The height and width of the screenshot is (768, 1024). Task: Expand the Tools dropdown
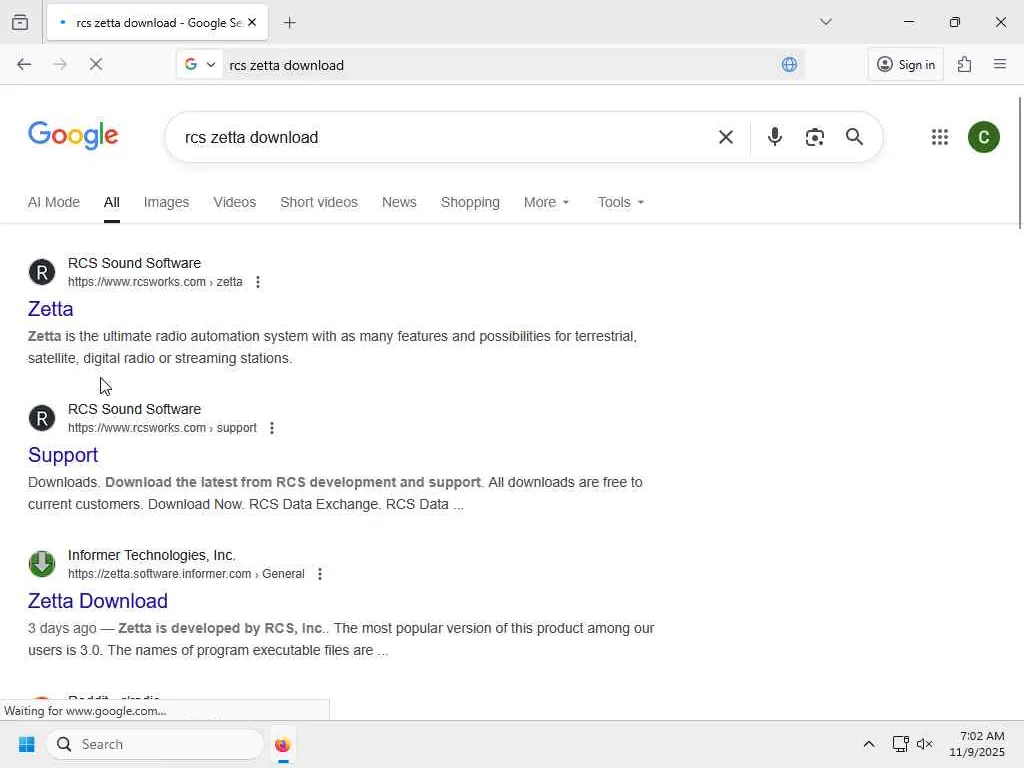click(x=620, y=202)
